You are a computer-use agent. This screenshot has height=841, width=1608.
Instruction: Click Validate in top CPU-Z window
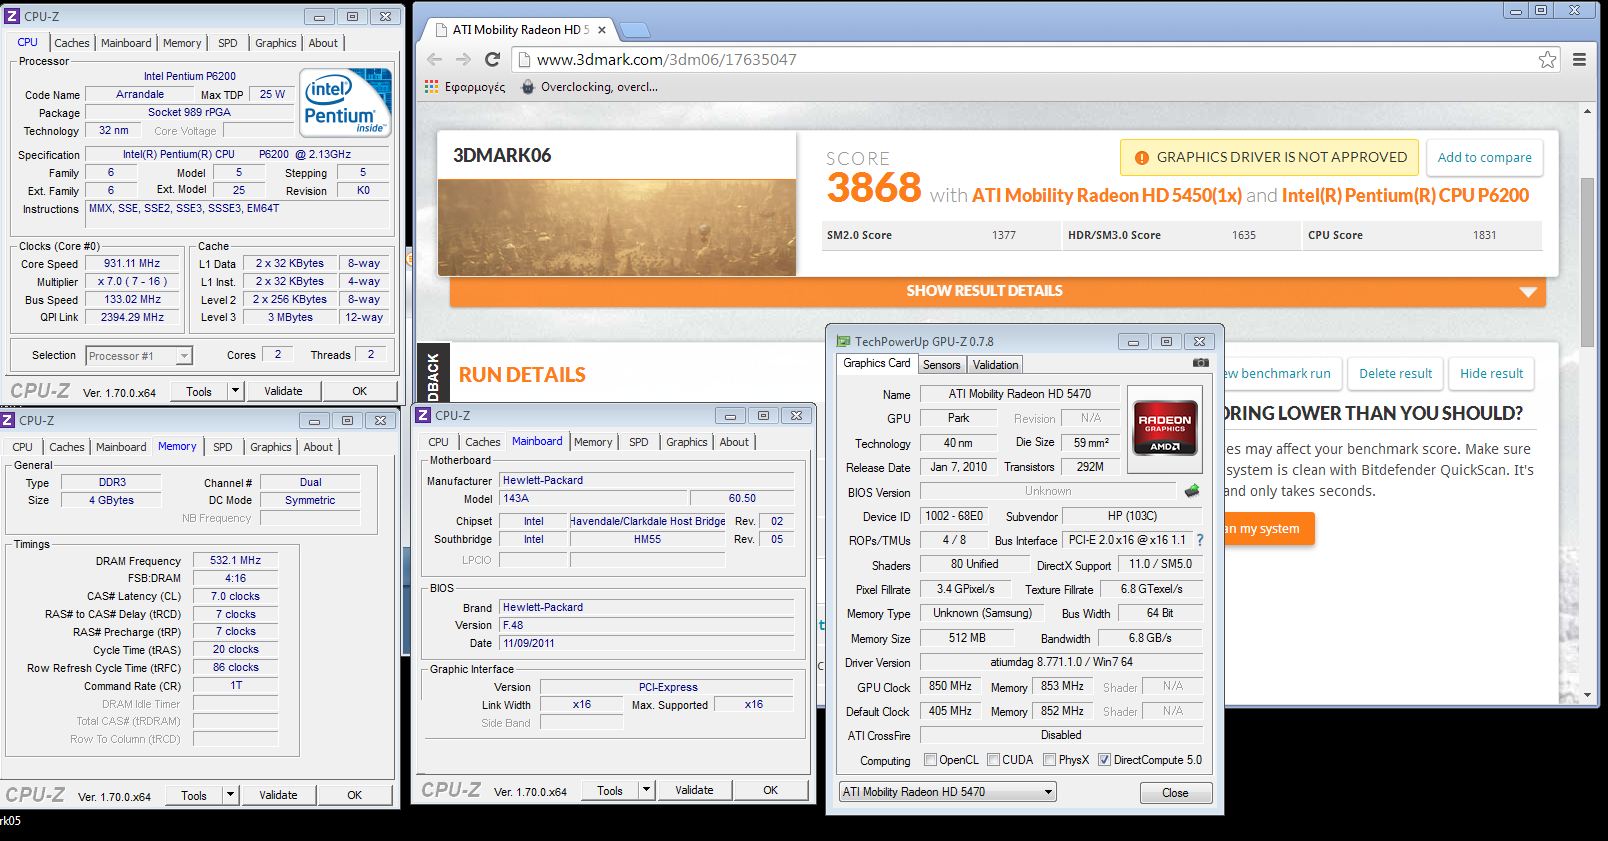[283, 391]
